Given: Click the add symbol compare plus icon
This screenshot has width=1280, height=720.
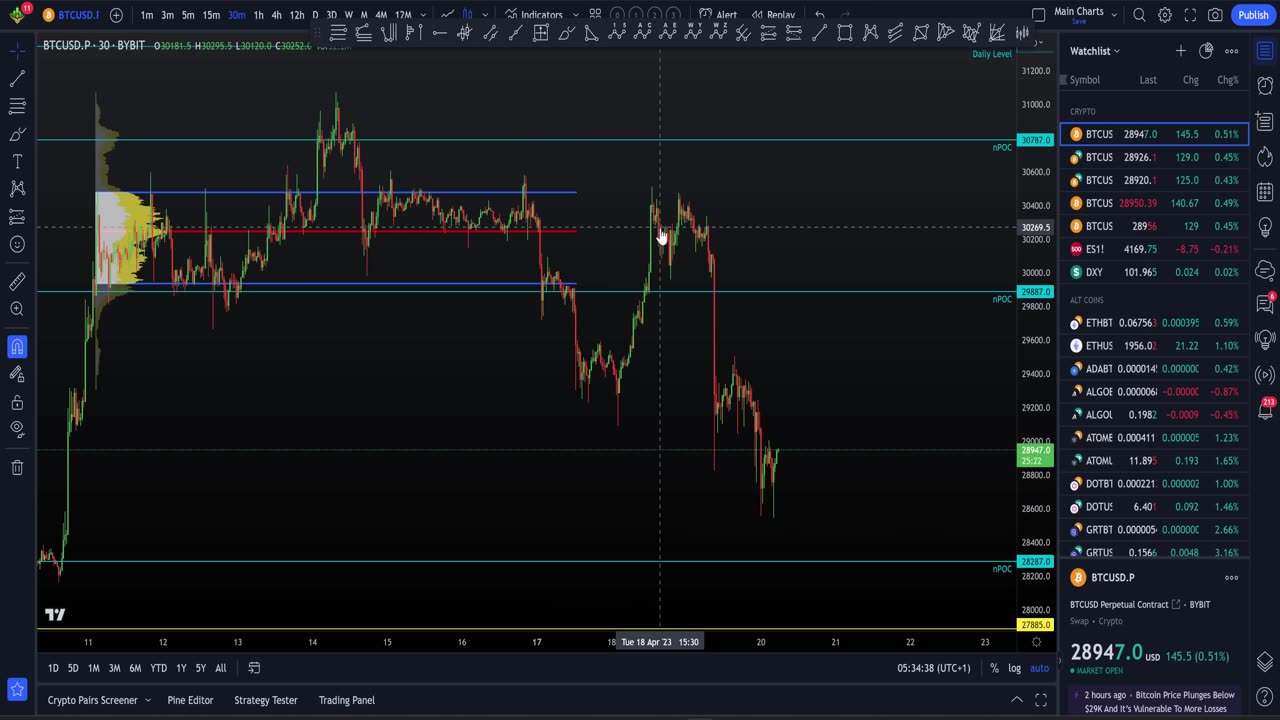Looking at the screenshot, I should coord(116,15).
